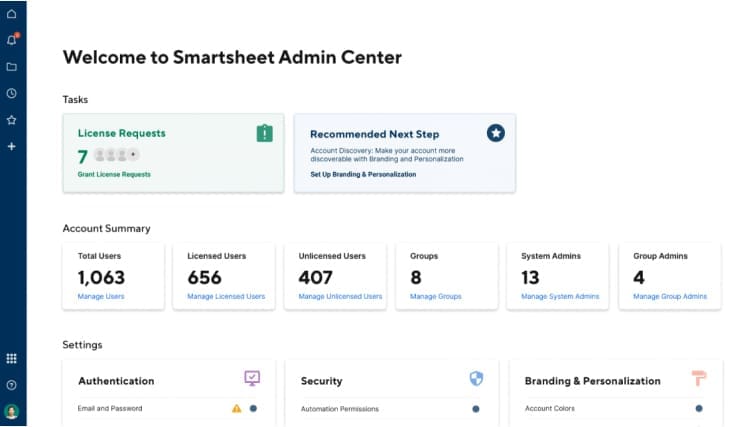The height and width of the screenshot is (427, 751).
Task: Select the Automation Permissions row
Action: coord(392,409)
